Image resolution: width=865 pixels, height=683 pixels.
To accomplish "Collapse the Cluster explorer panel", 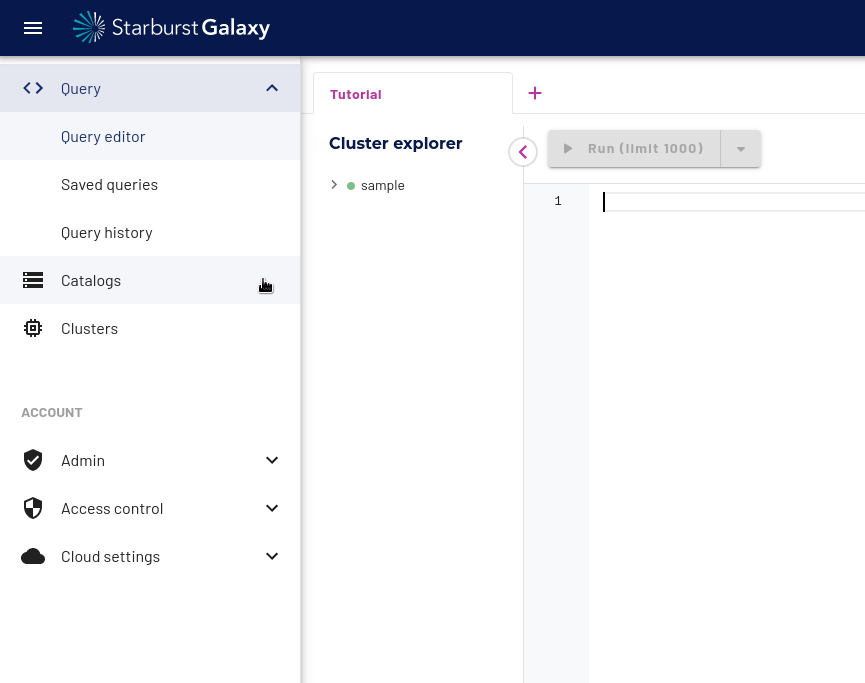I will click(523, 152).
